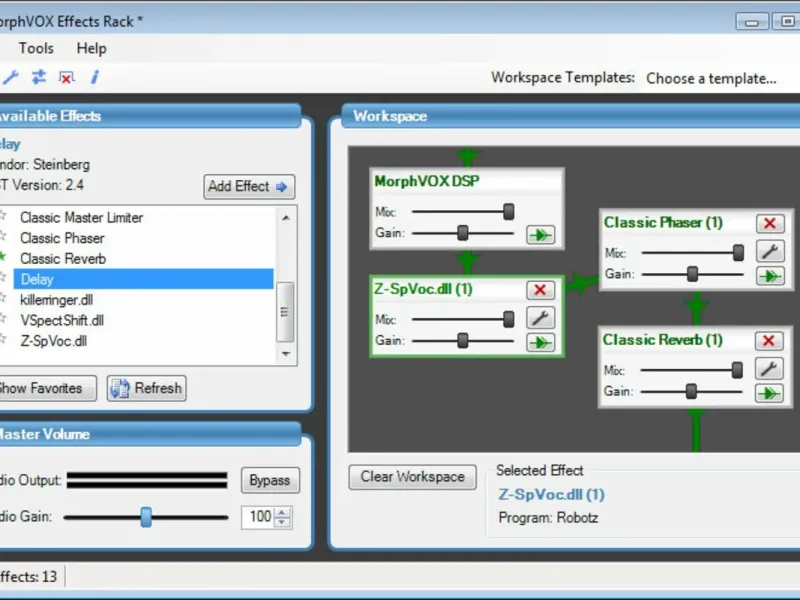Screen dimensions: 800x600
Task: Remove the Classic Phaser (1) effect
Action: pos(770,223)
